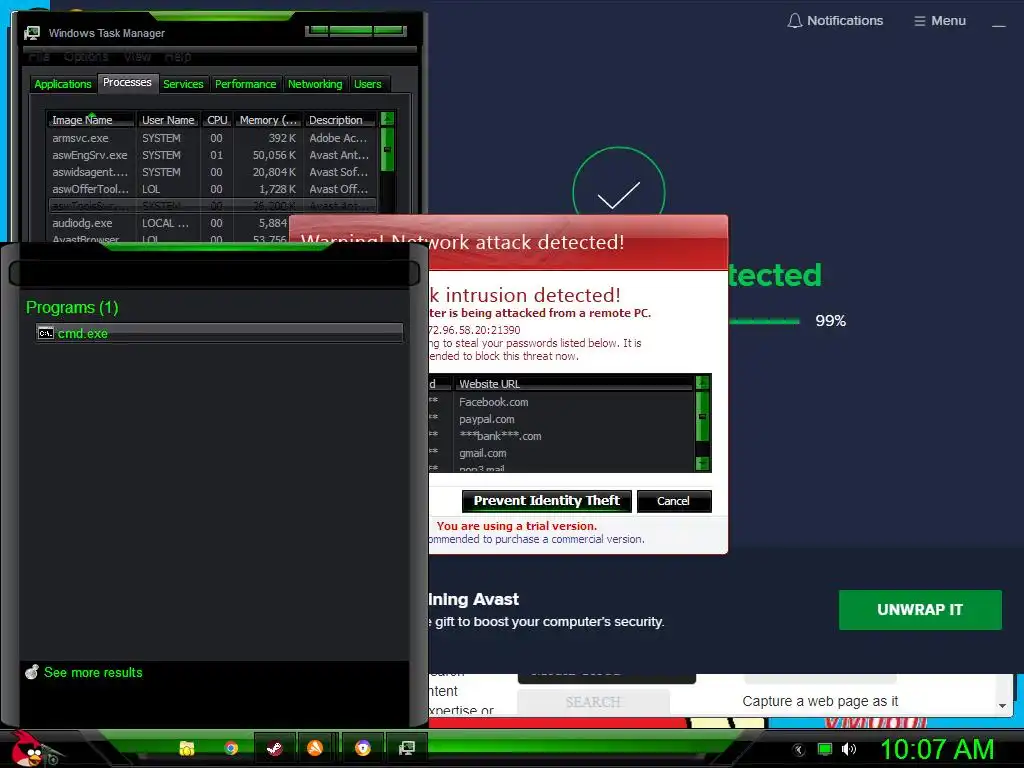Select the aswidsagent process row
1024x768 pixels.
click(212, 172)
